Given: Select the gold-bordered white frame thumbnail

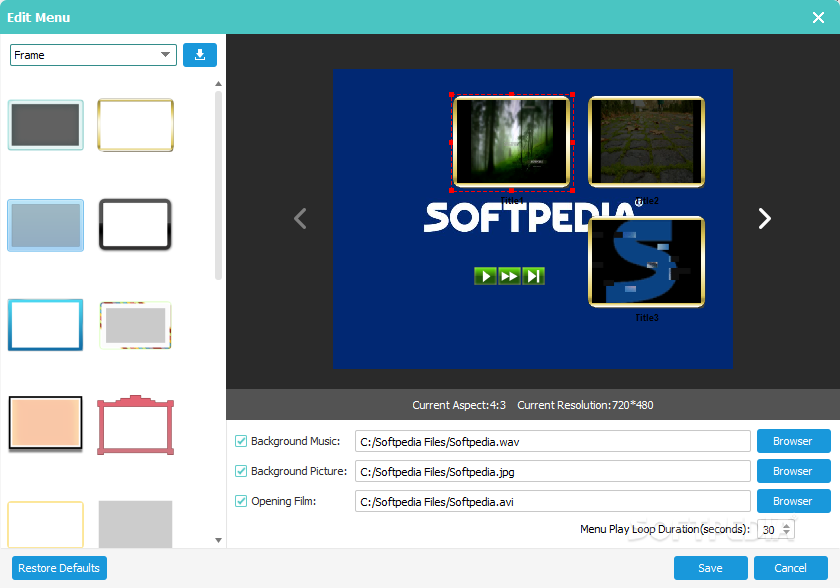Looking at the screenshot, I should [136, 125].
